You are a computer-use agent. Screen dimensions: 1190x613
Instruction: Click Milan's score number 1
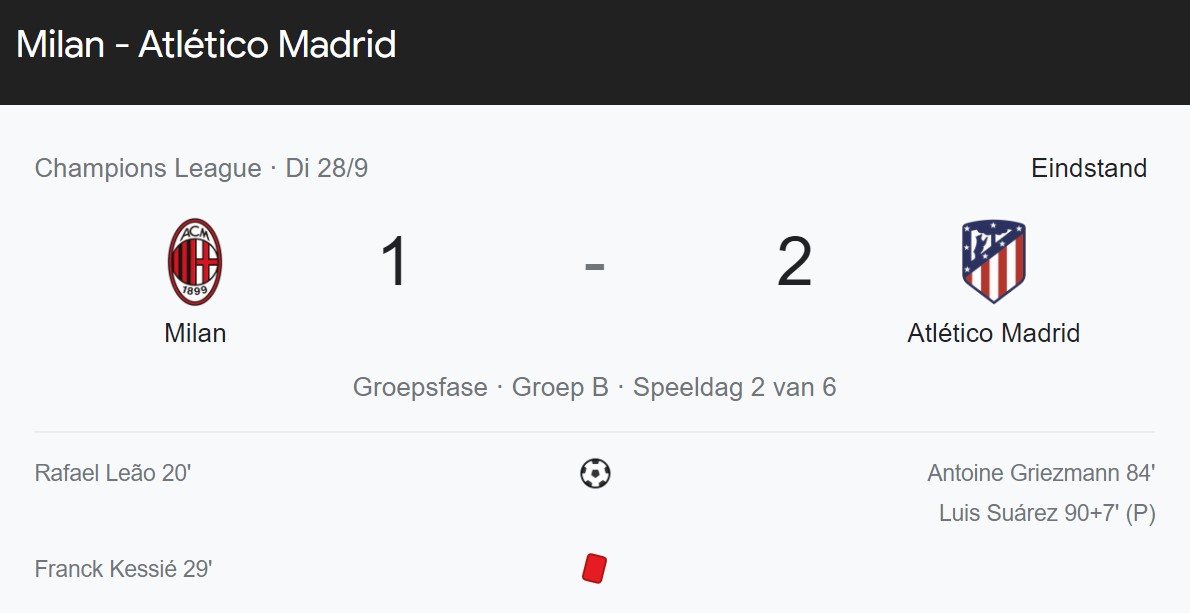coord(395,262)
